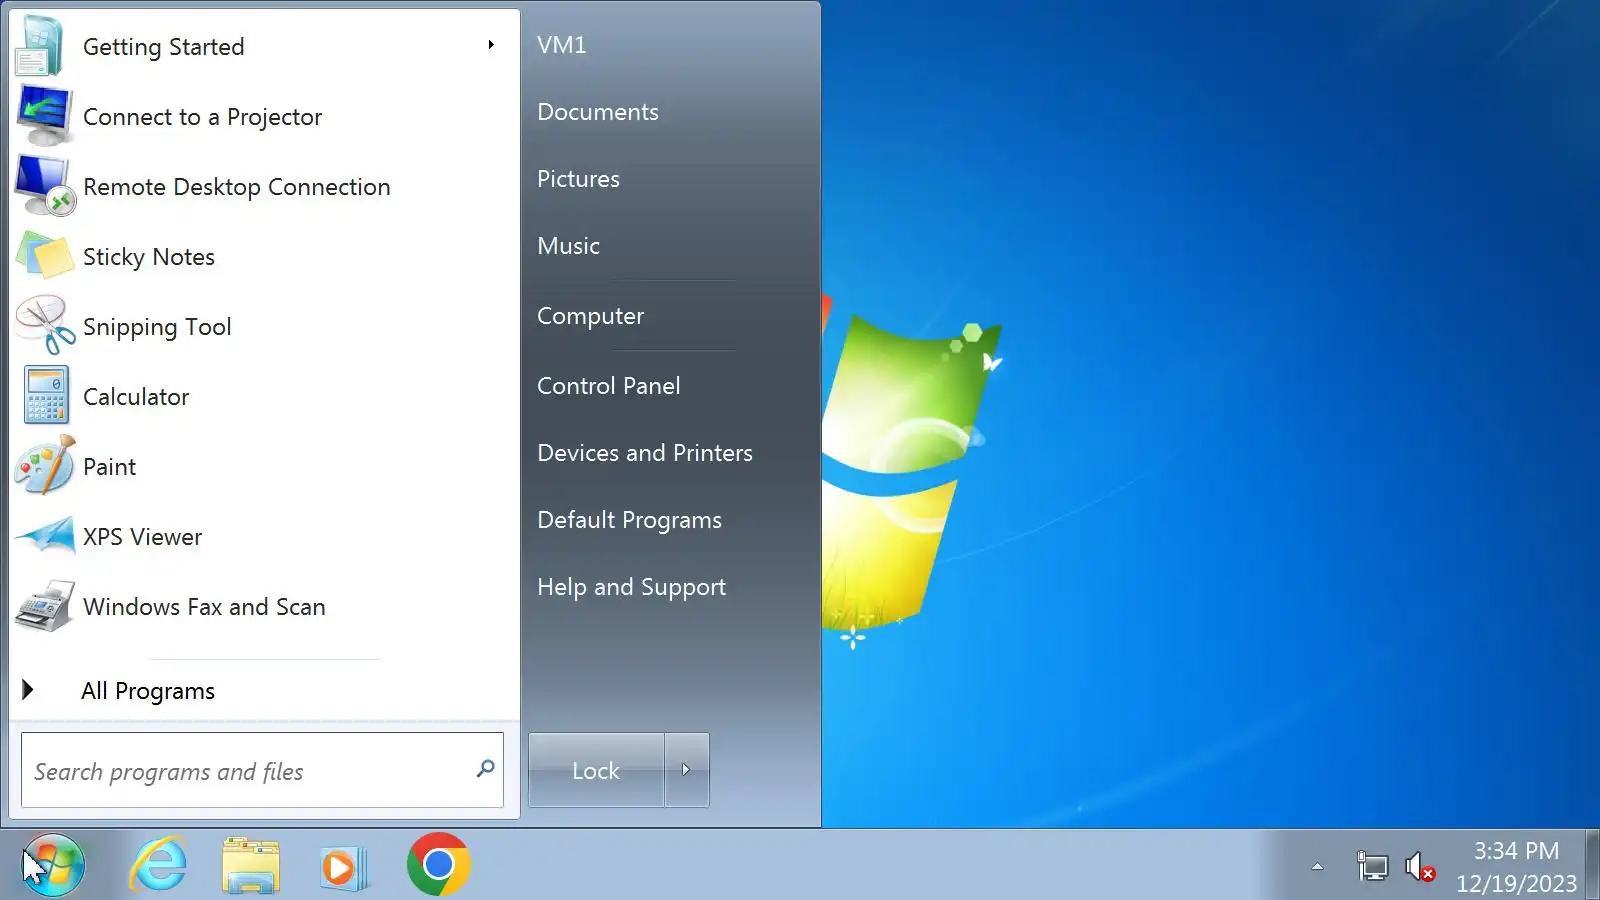Screen dimensions: 1600x900
Task: Launch Paint via the palette icon
Action: (x=44, y=466)
